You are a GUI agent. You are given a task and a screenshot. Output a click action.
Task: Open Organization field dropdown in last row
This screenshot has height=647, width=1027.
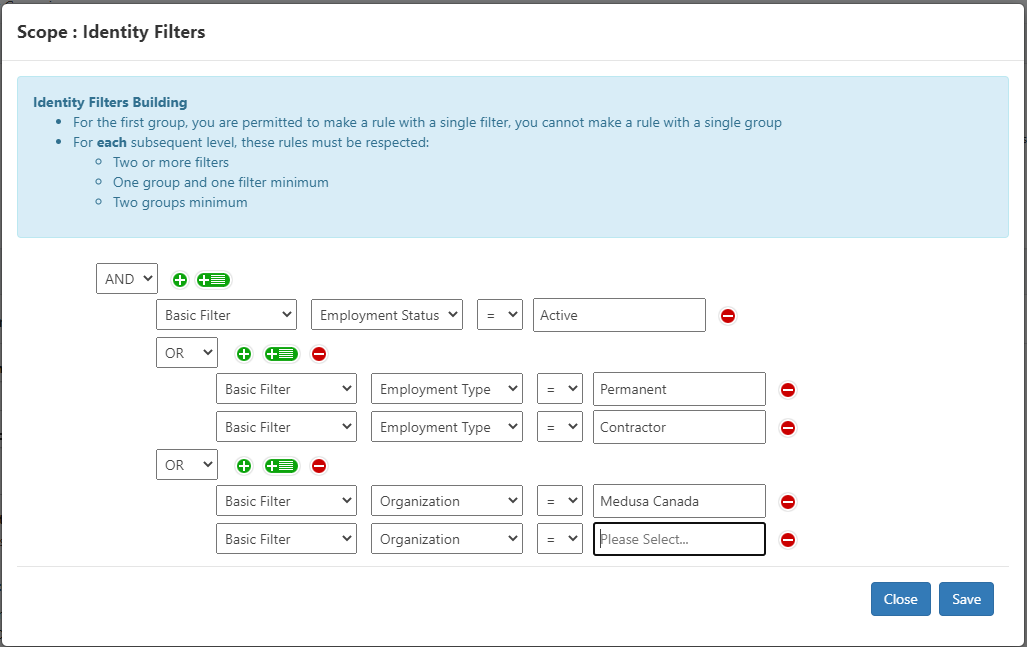click(446, 539)
